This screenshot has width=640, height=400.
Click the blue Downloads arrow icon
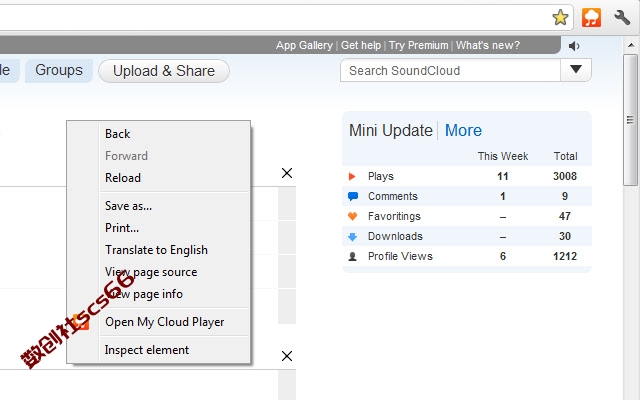[x=352, y=236]
